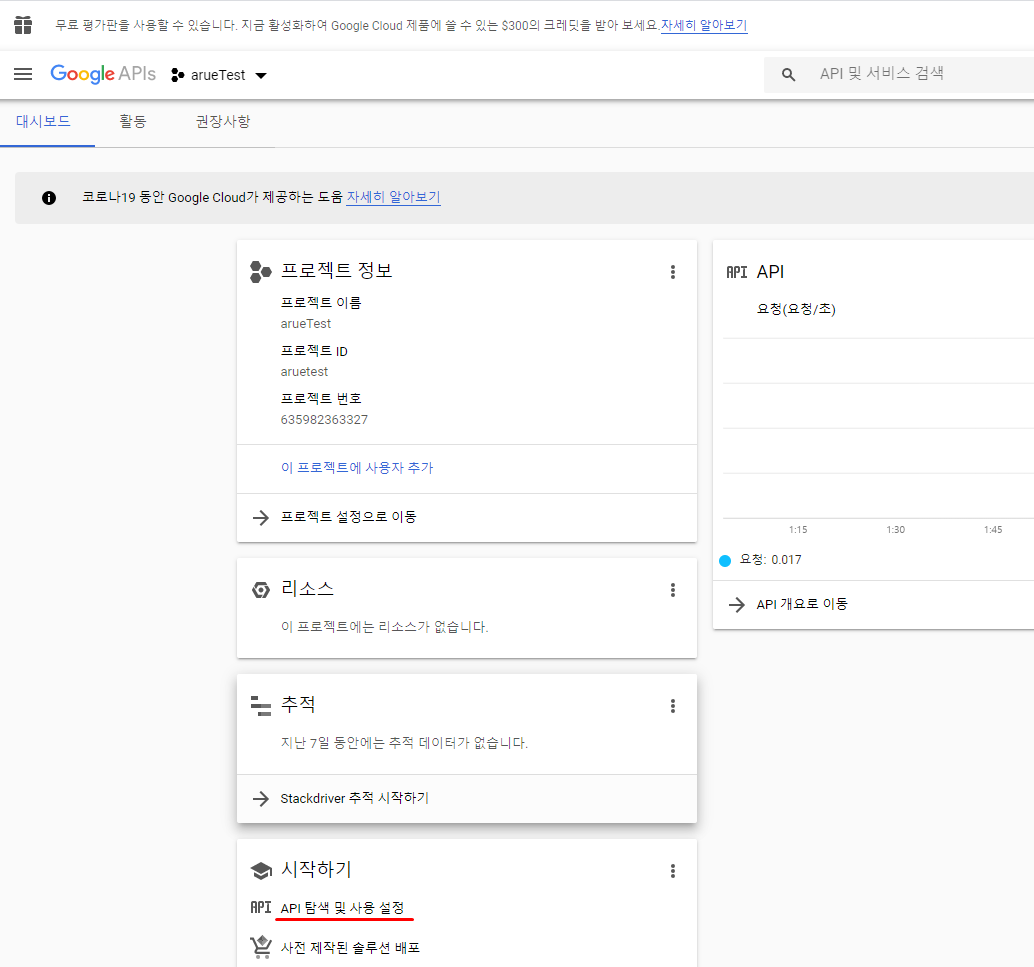1034x967 pixels.
Task: Click the 1:45 time label on chart
Action: [993, 530]
